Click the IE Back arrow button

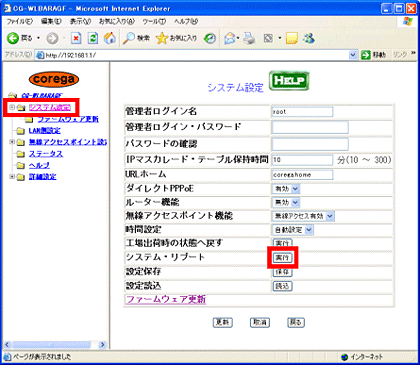(x=13, y=38)
